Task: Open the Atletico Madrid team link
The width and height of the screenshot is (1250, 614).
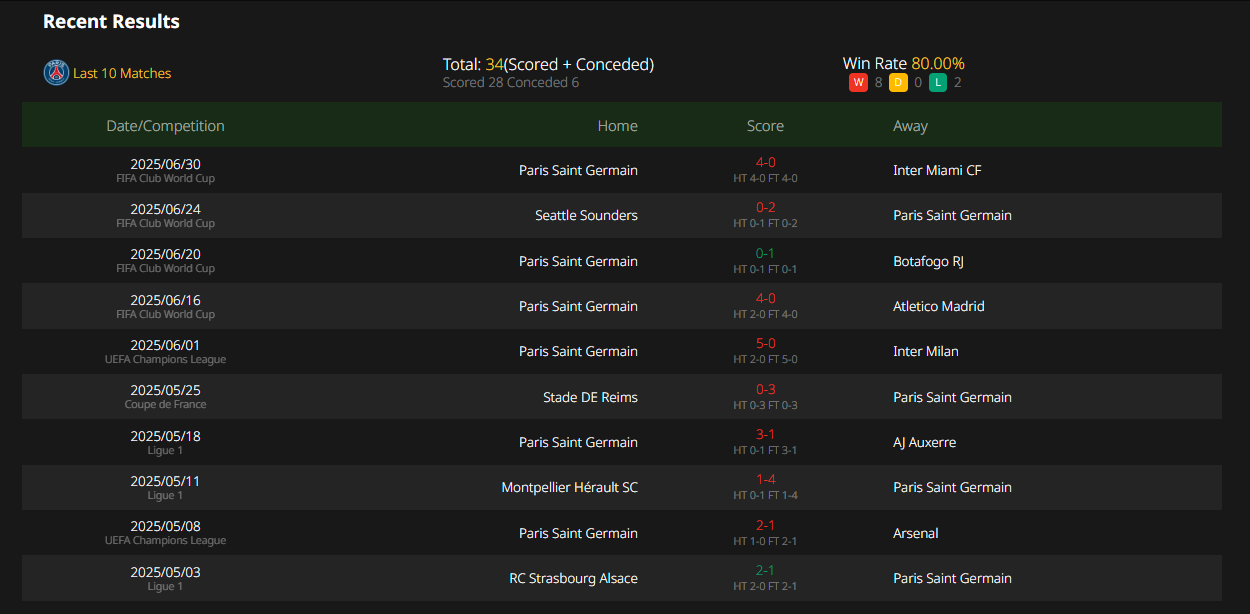Action: tap(938, 306)
